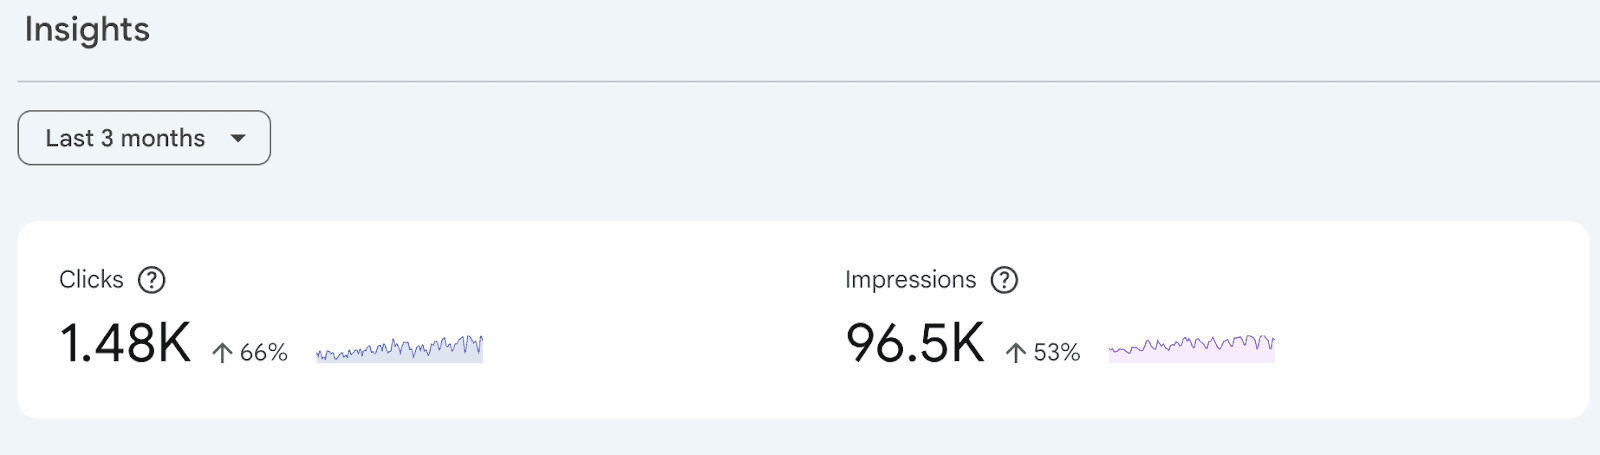Click the "Clicks" metric label
Image resolution: width=1600 pixels, height=455 pixels.
[91, 280]
